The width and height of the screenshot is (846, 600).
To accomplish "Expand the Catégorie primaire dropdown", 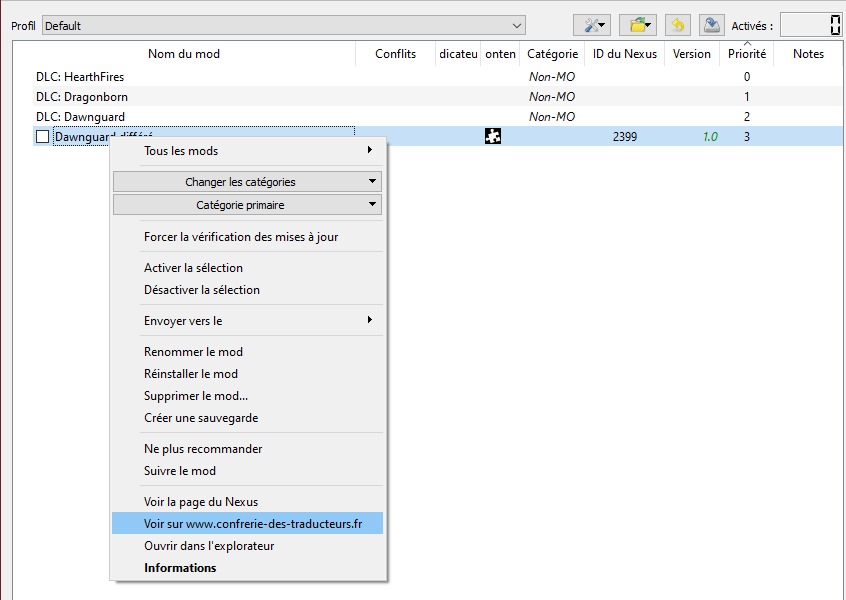I will tap(247, 205).
